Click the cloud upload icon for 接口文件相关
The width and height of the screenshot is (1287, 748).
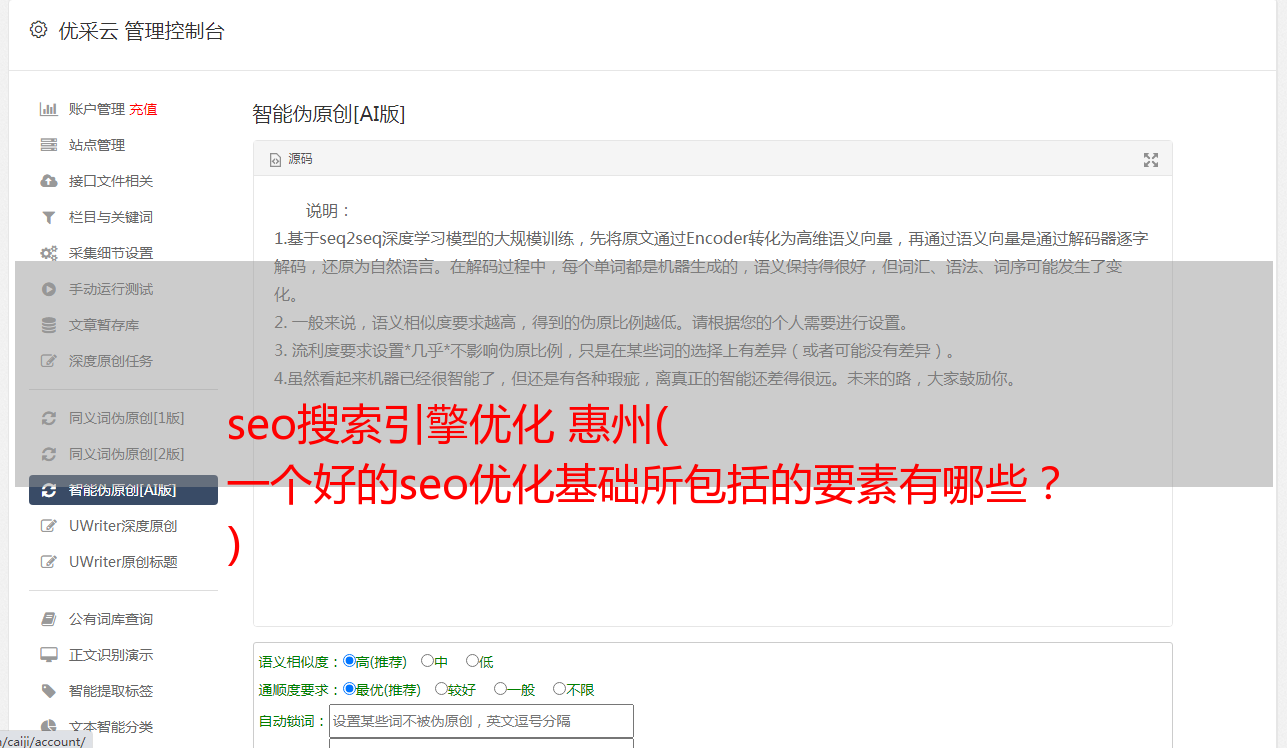pyautogui.click(x=48, y=181)
